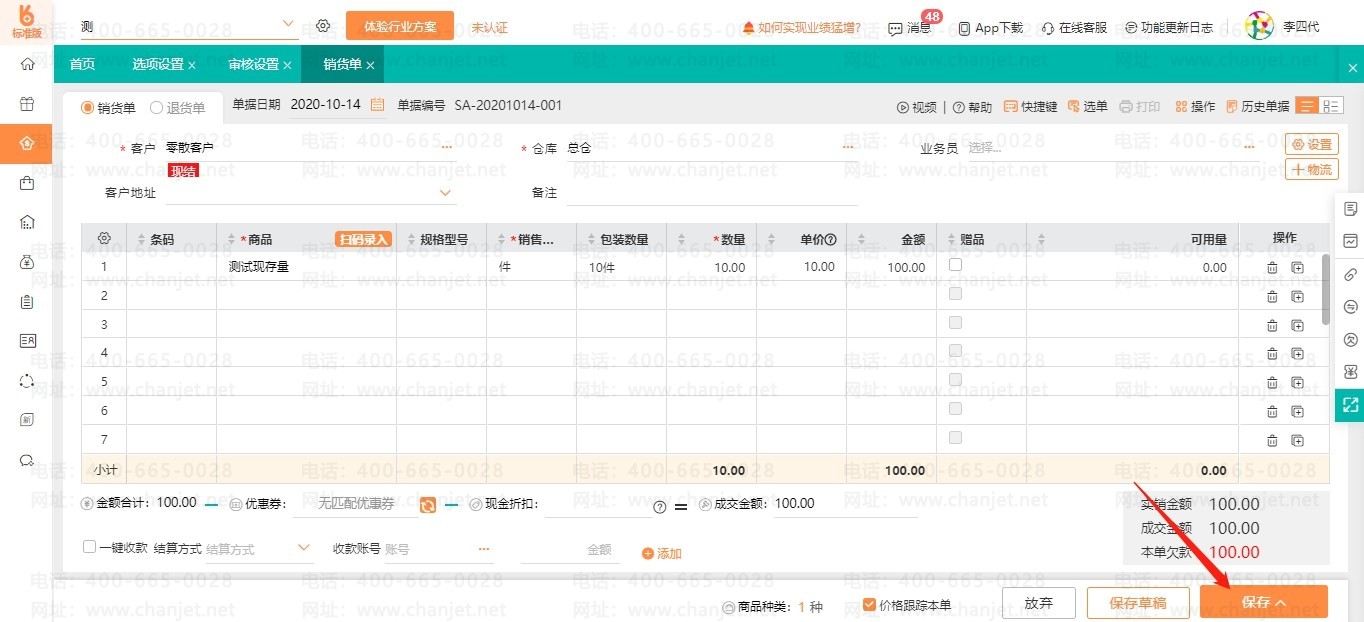The height and width of the screenshot is (622, 1364).
Task: Click the 视频 video help icon
Action: coord(903,107)
